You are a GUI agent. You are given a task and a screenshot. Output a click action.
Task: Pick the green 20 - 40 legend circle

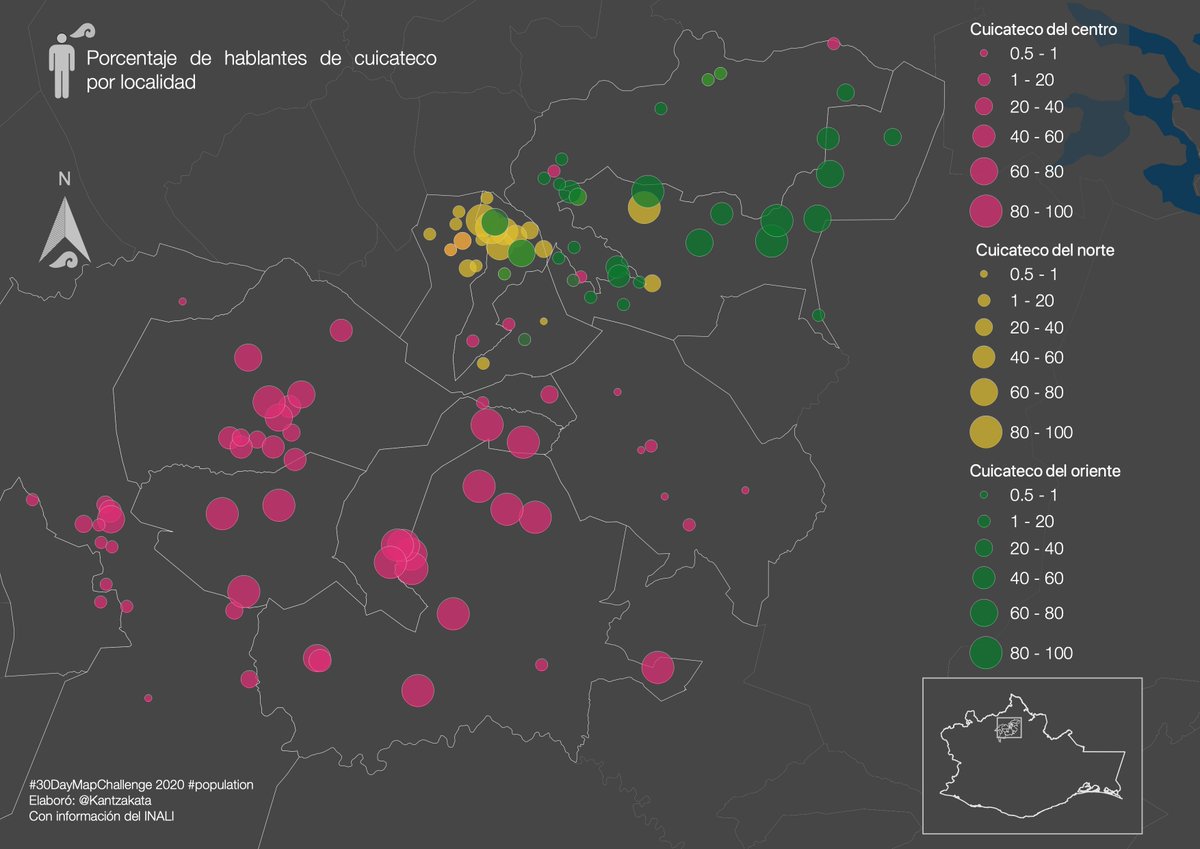[984, 548]
